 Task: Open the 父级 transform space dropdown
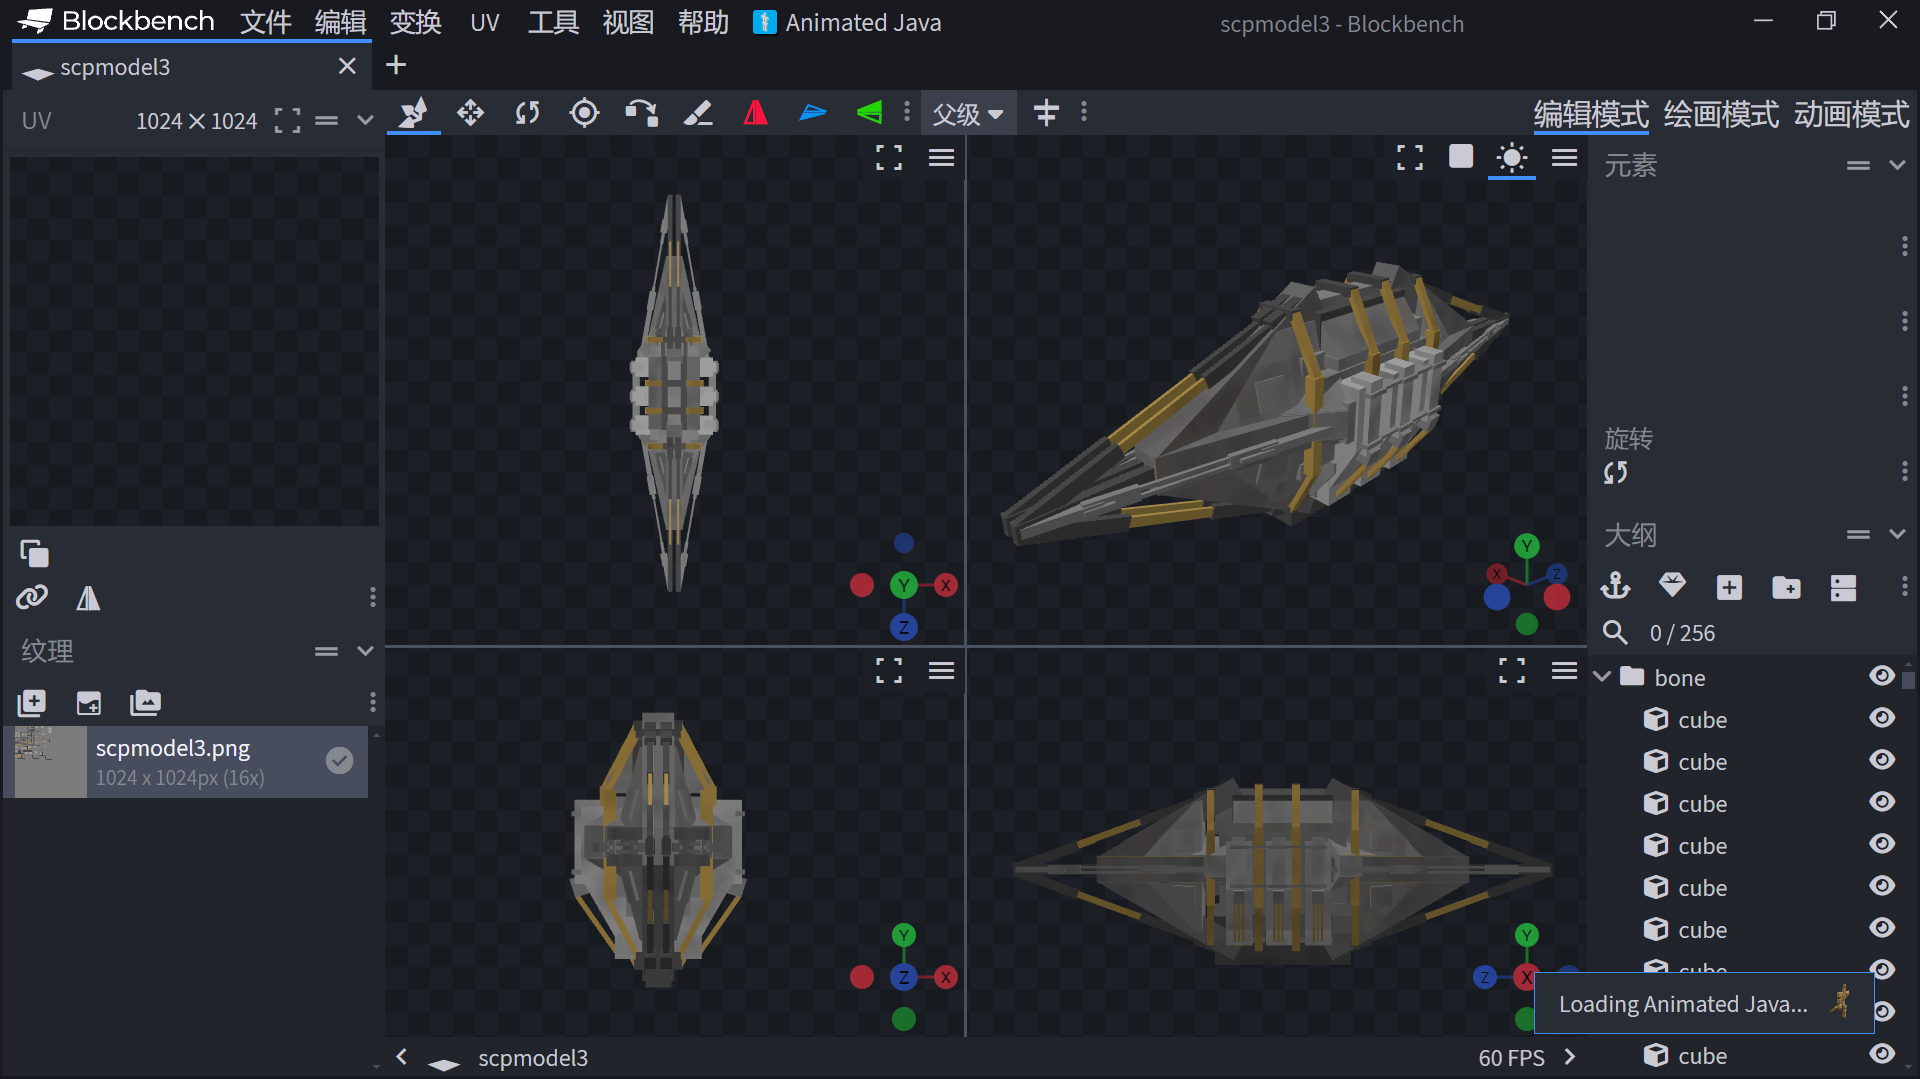click(967, 114)
